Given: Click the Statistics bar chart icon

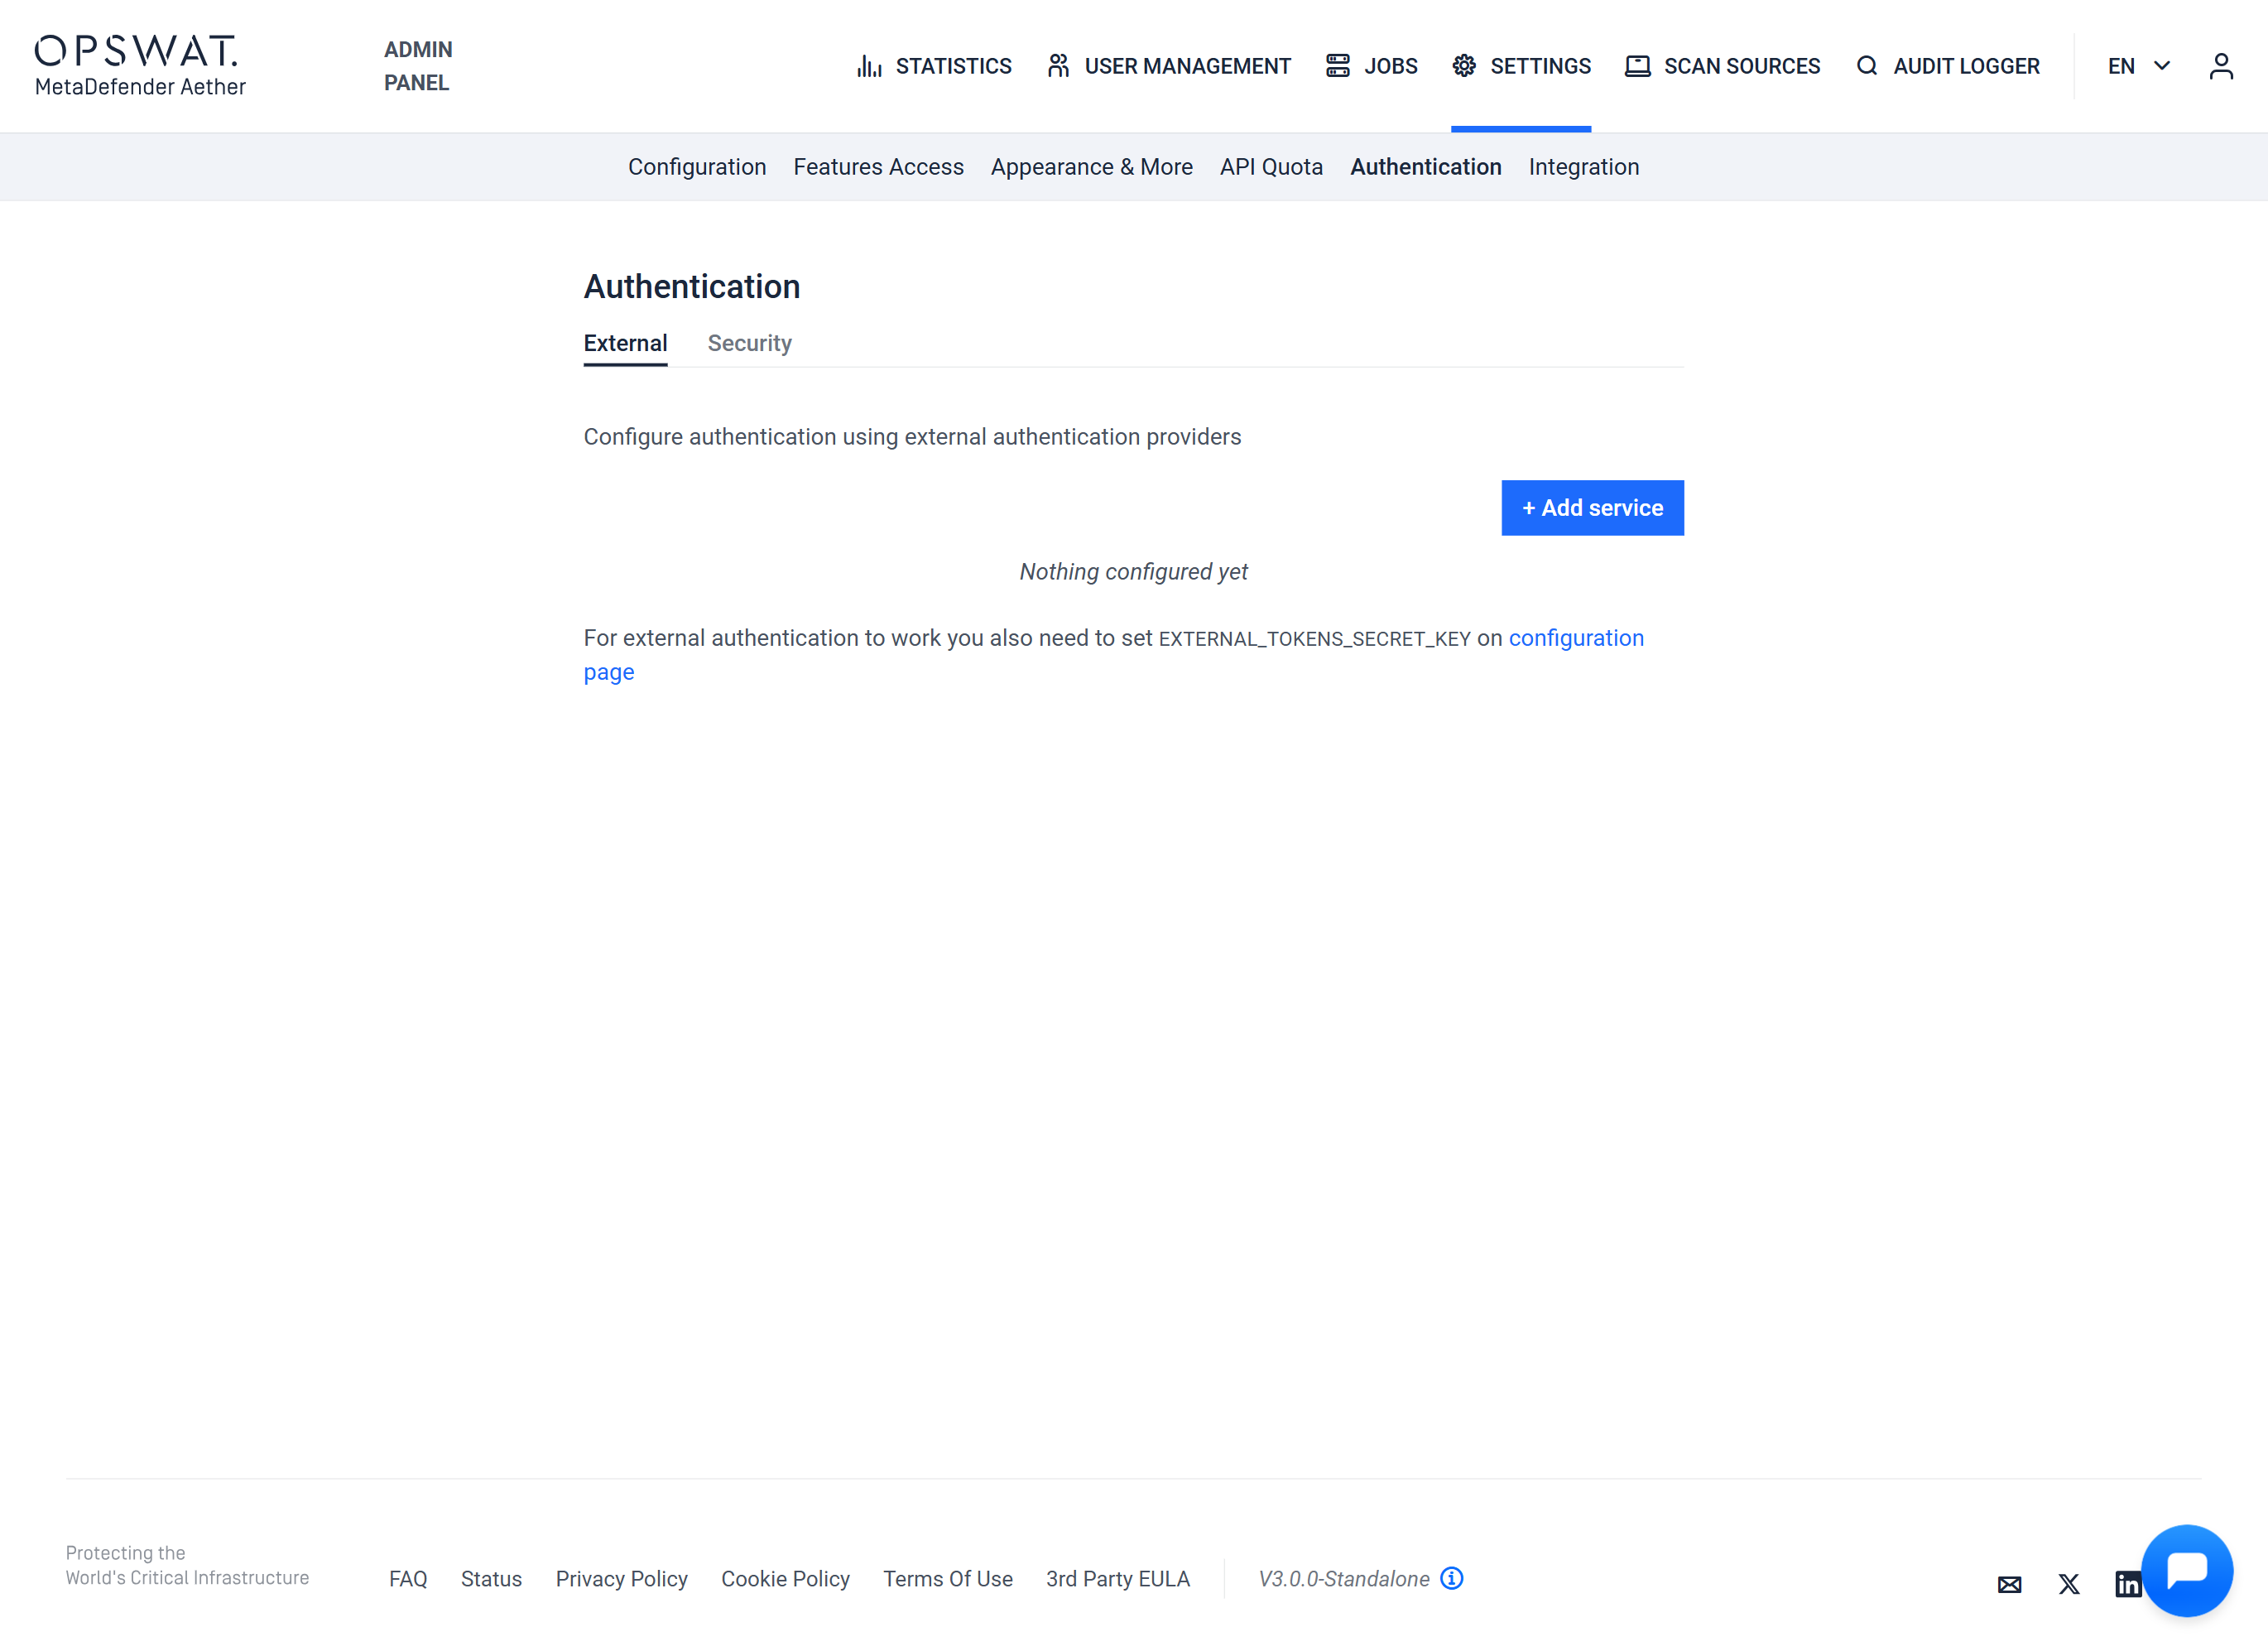Looking at the screenshot, I should 869,66.
